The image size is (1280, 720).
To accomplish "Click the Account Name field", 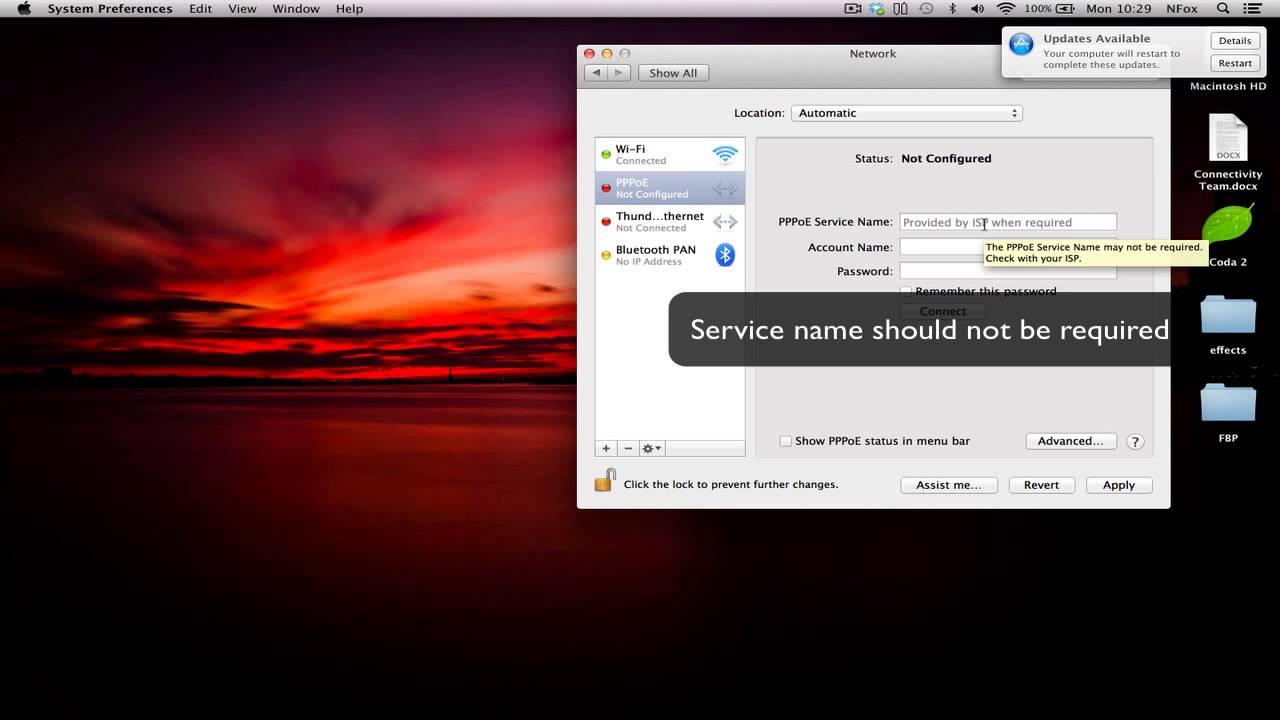I will point(1008,247).
